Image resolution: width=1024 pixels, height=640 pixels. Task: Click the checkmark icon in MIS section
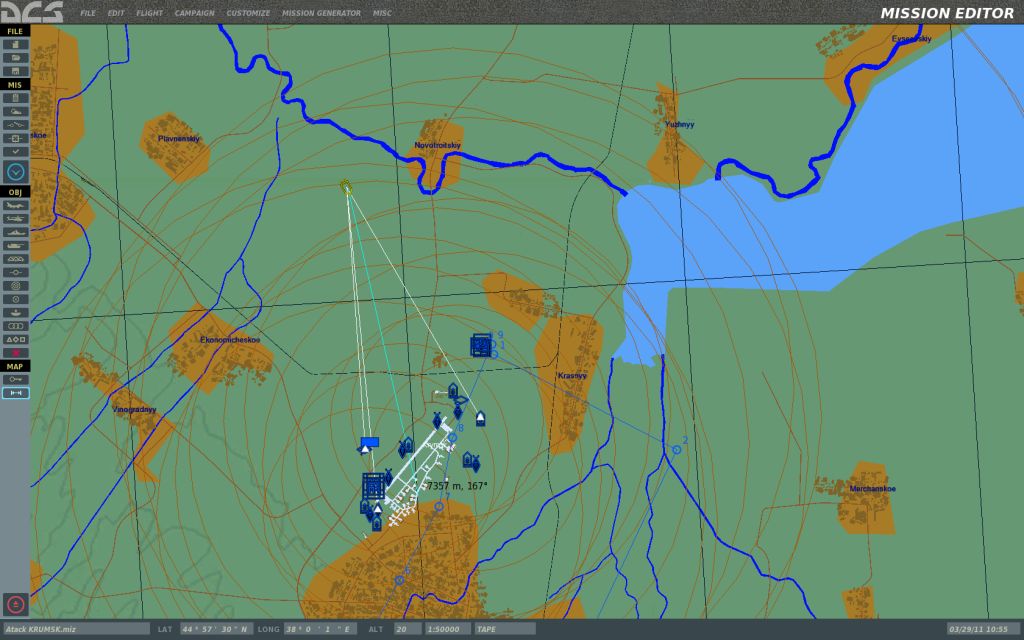coord(15,152)
